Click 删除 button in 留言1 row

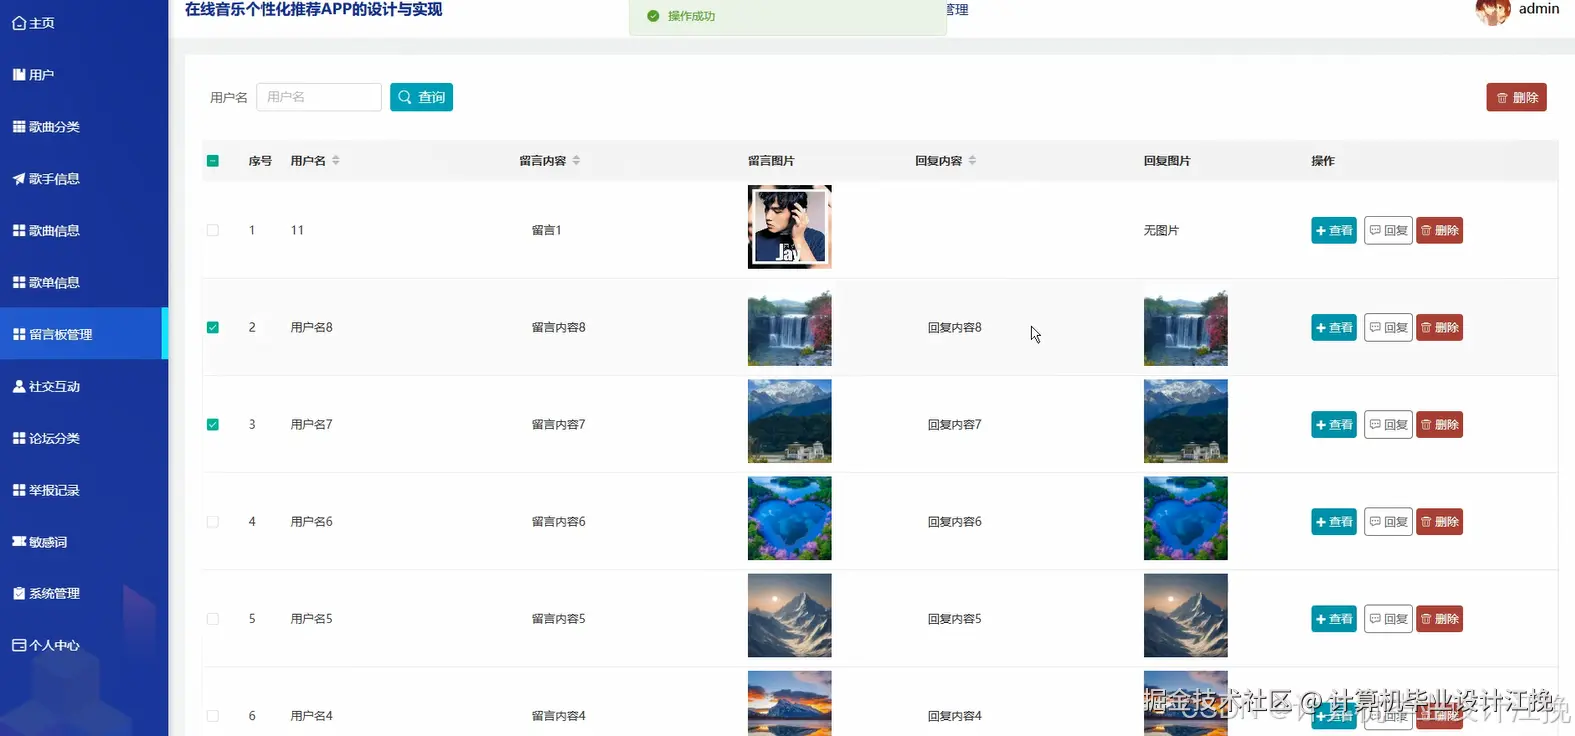[x=1440, y=230]
